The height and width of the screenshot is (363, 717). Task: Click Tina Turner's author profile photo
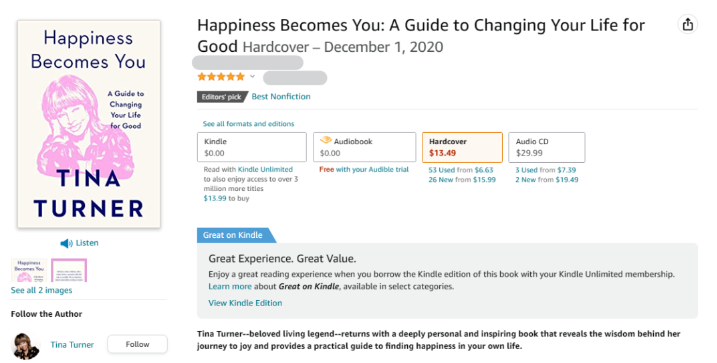click(x=25, y=345)
